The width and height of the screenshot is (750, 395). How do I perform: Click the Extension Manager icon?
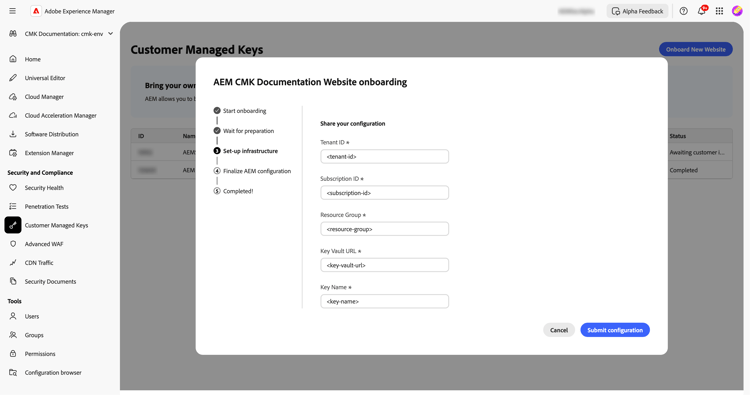point(13,153)
